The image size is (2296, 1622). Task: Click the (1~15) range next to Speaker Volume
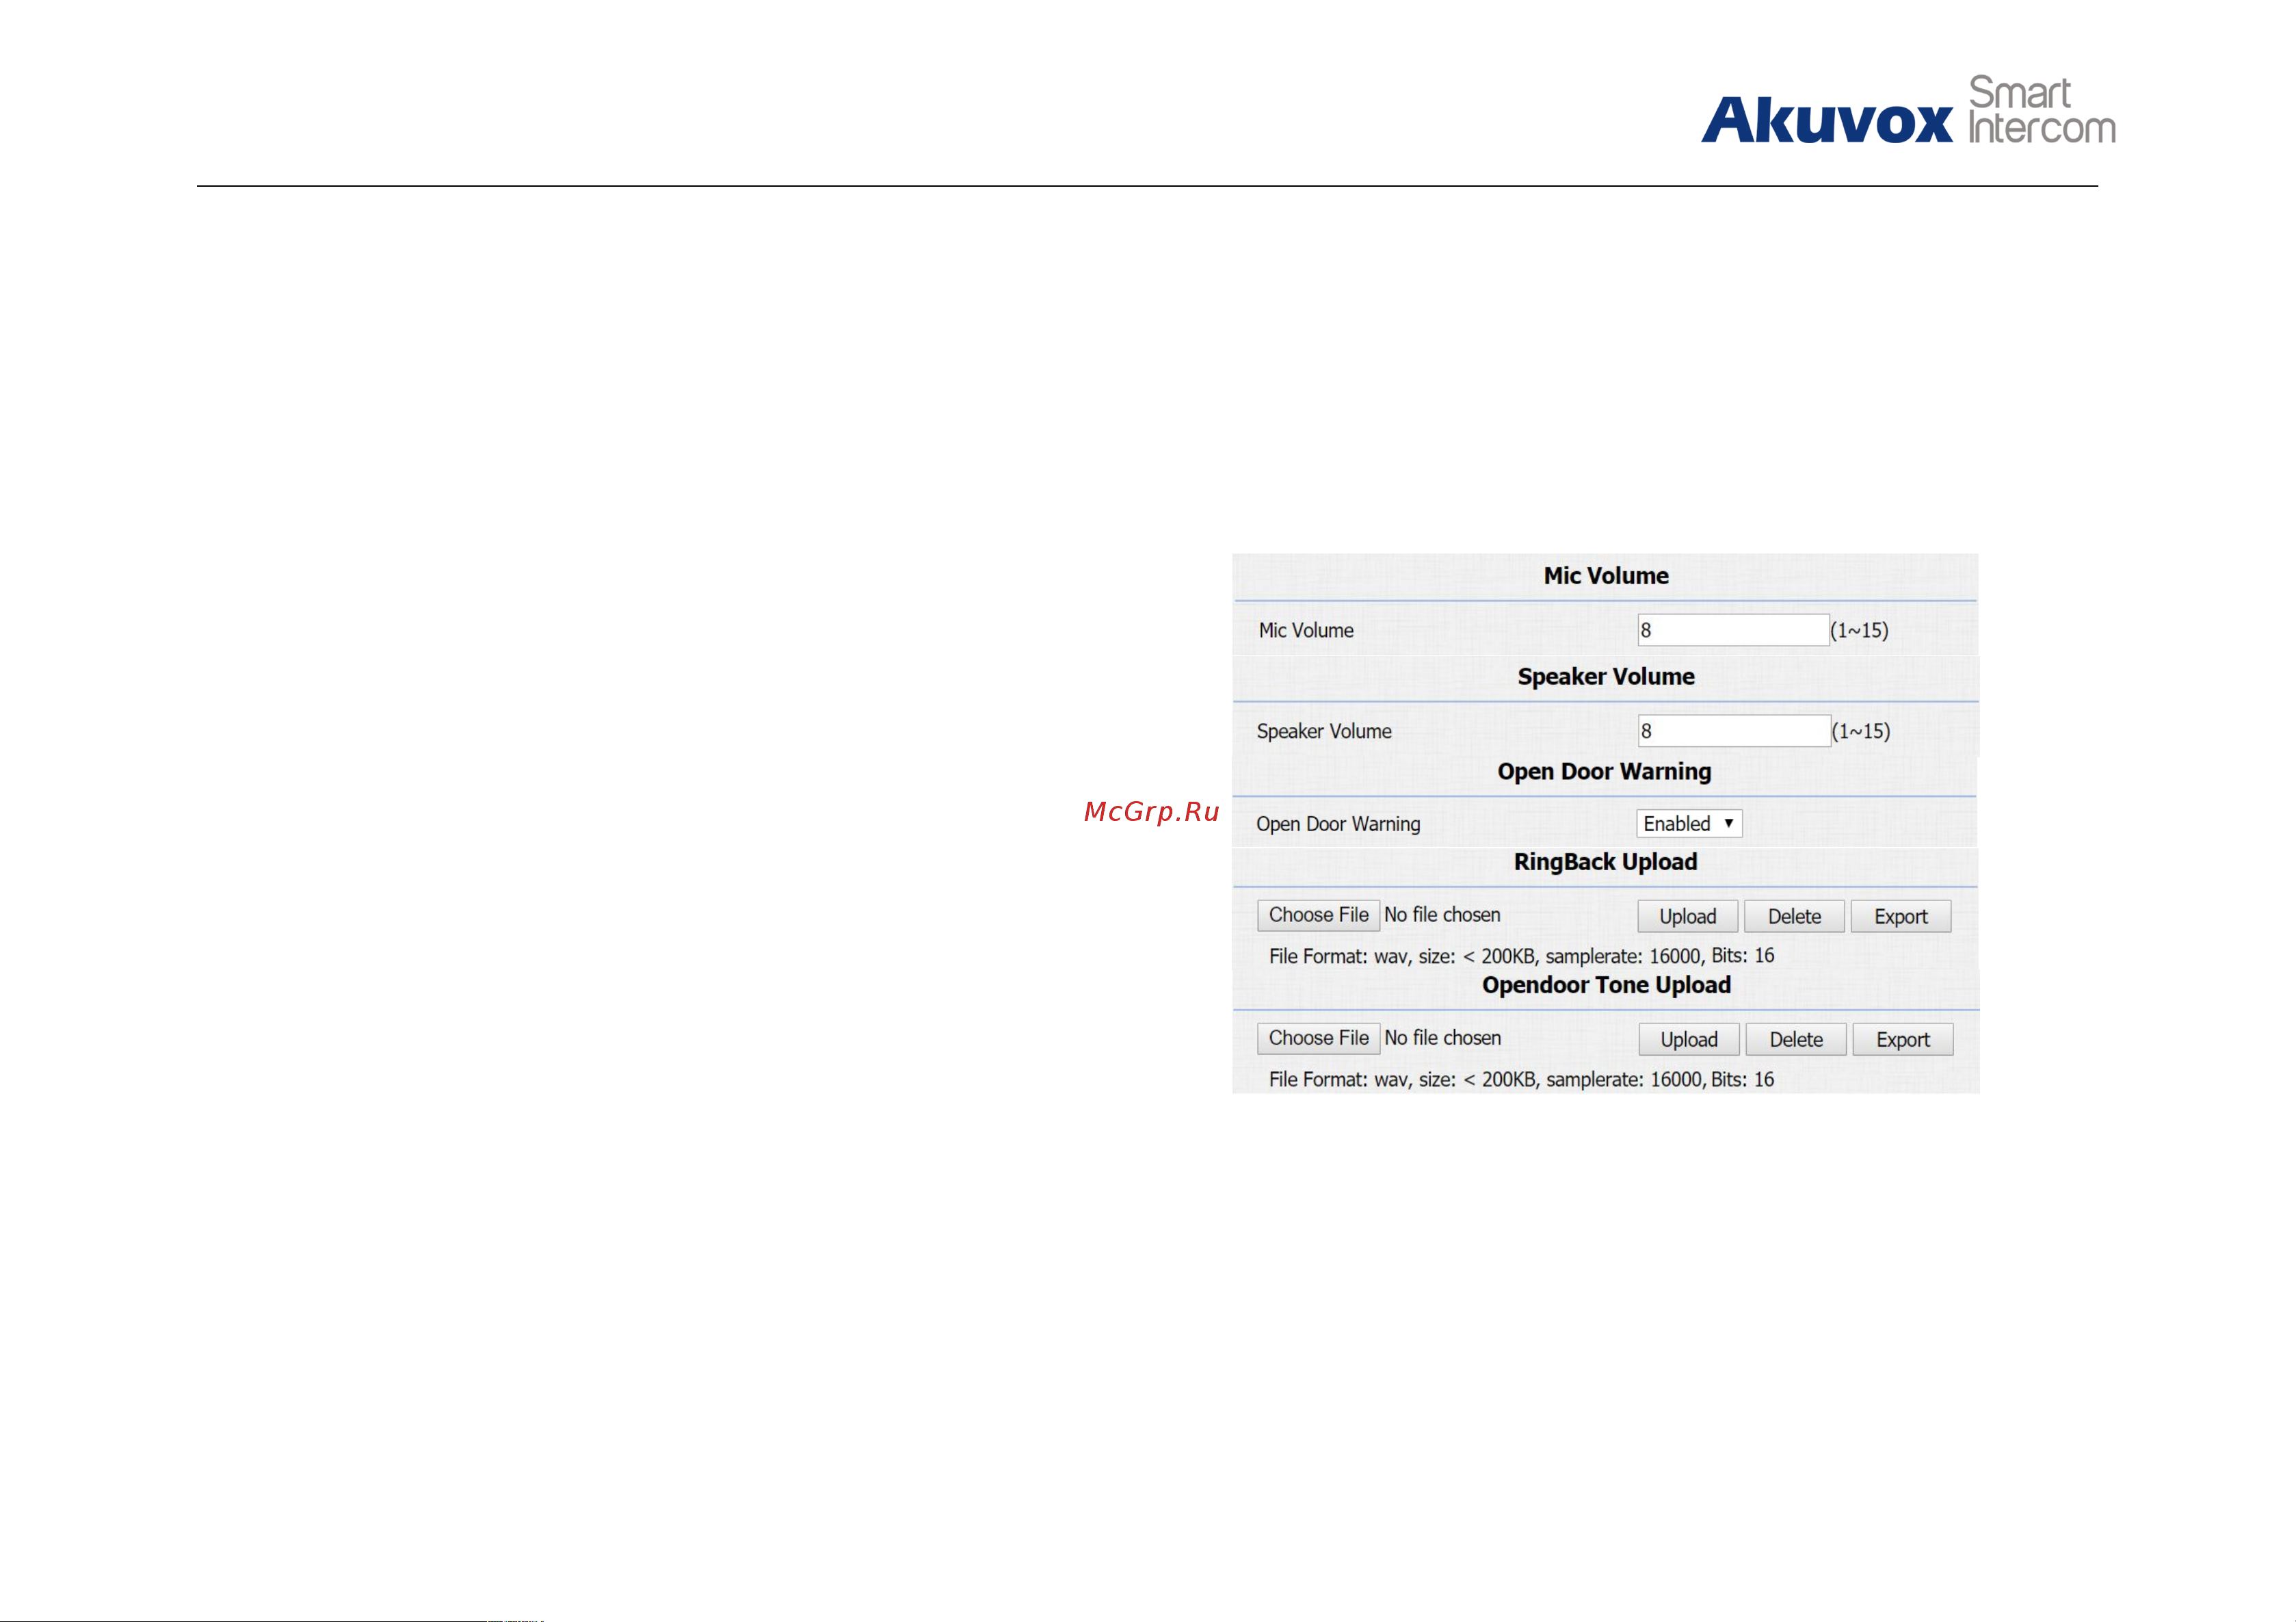[1861, 732]
